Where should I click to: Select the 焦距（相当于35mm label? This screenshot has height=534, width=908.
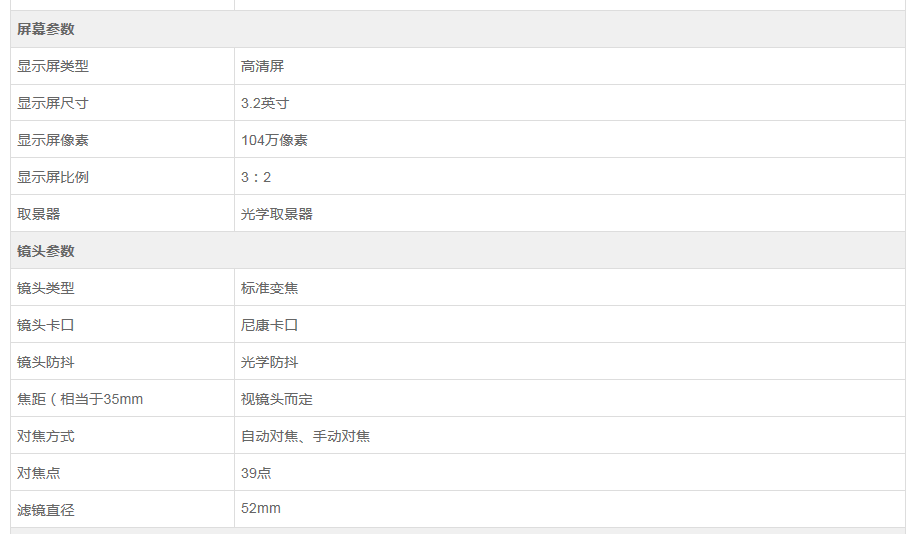(80, 399)
